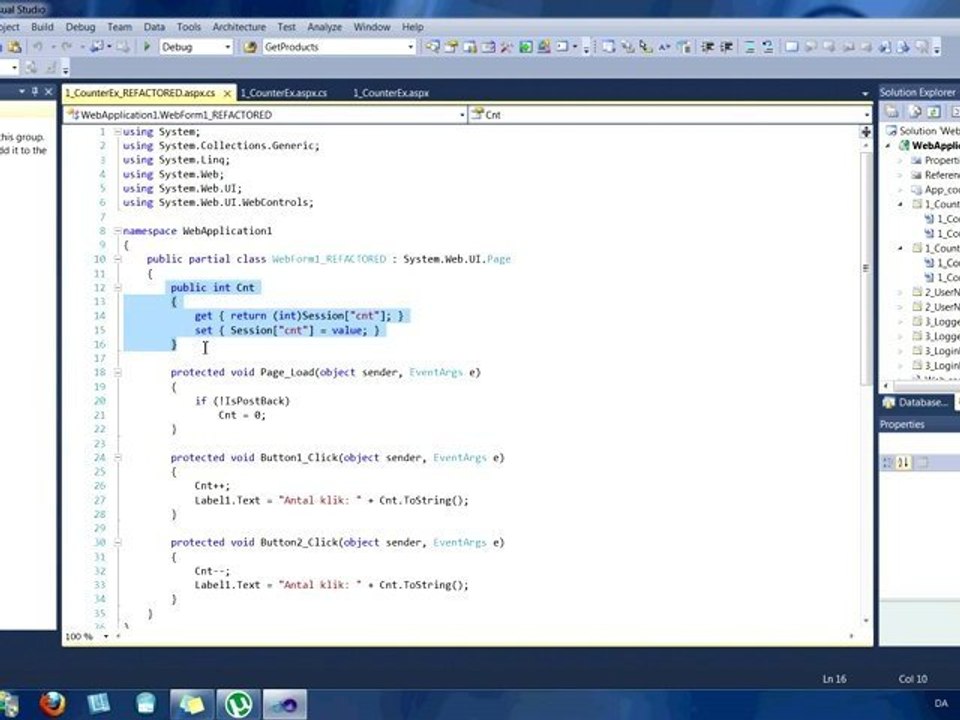
Task: Click the Find in Files icon beside GetProducts
Action: [x=249, y=47]
